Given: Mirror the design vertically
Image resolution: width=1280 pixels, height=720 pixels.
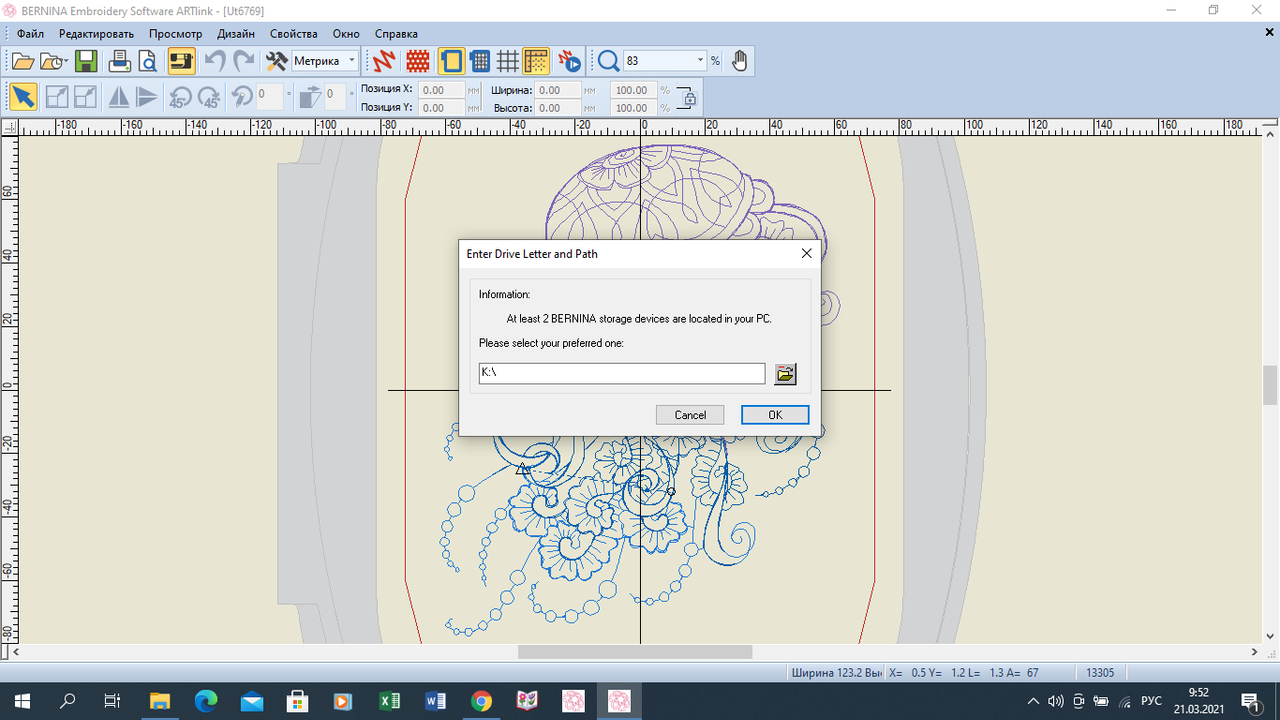Looking at the screenshot, I should [148, 97].
